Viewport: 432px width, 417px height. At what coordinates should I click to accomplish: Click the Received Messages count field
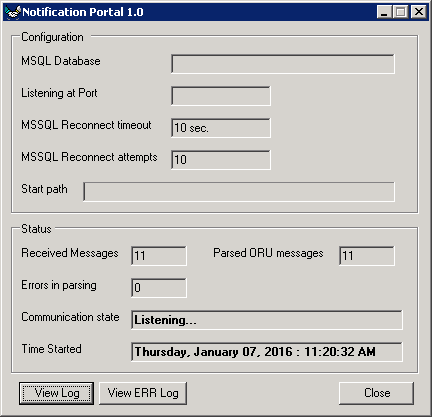coord(159,256)
